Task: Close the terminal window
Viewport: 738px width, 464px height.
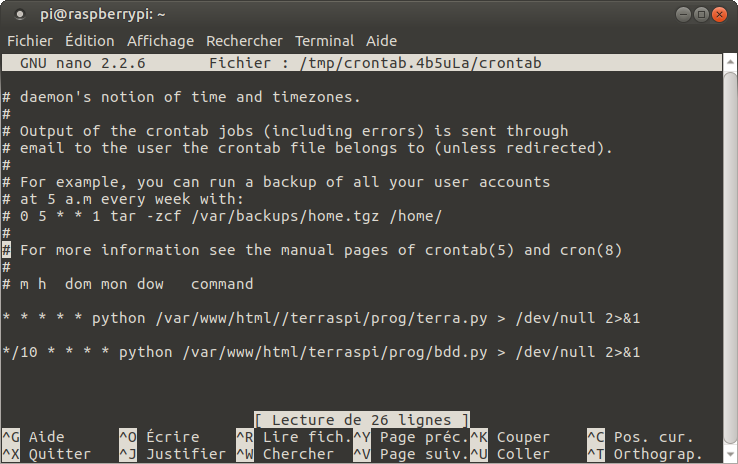Action: pos(720,14)
